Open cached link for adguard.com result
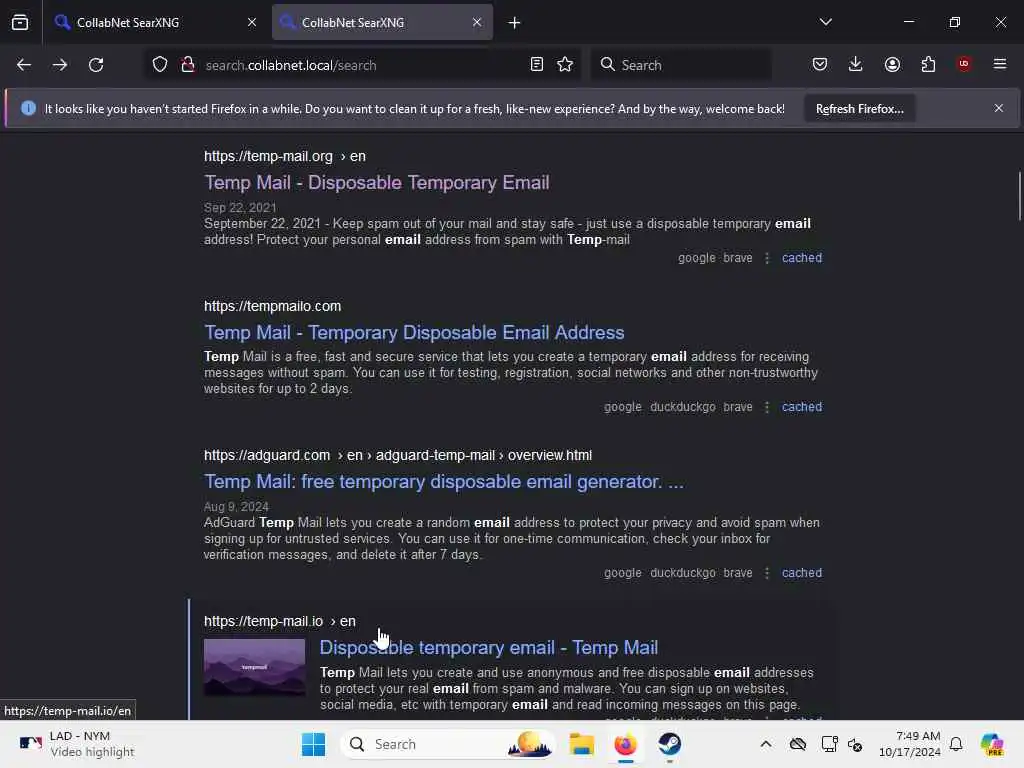The image size is (1024, 768). pyautogui.click(x=802, y=573)
